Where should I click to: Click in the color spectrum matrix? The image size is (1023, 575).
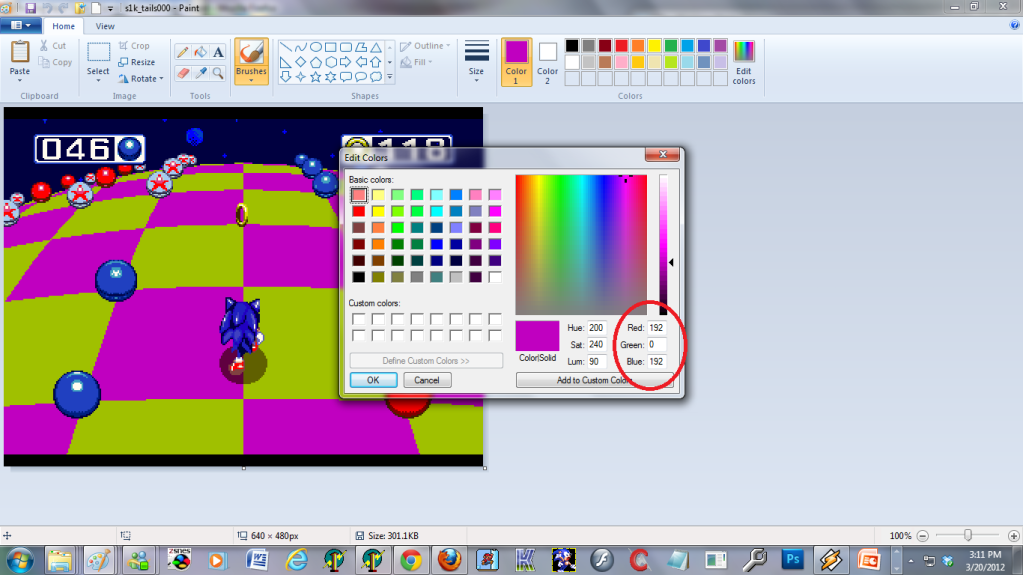tap(581, 245)
